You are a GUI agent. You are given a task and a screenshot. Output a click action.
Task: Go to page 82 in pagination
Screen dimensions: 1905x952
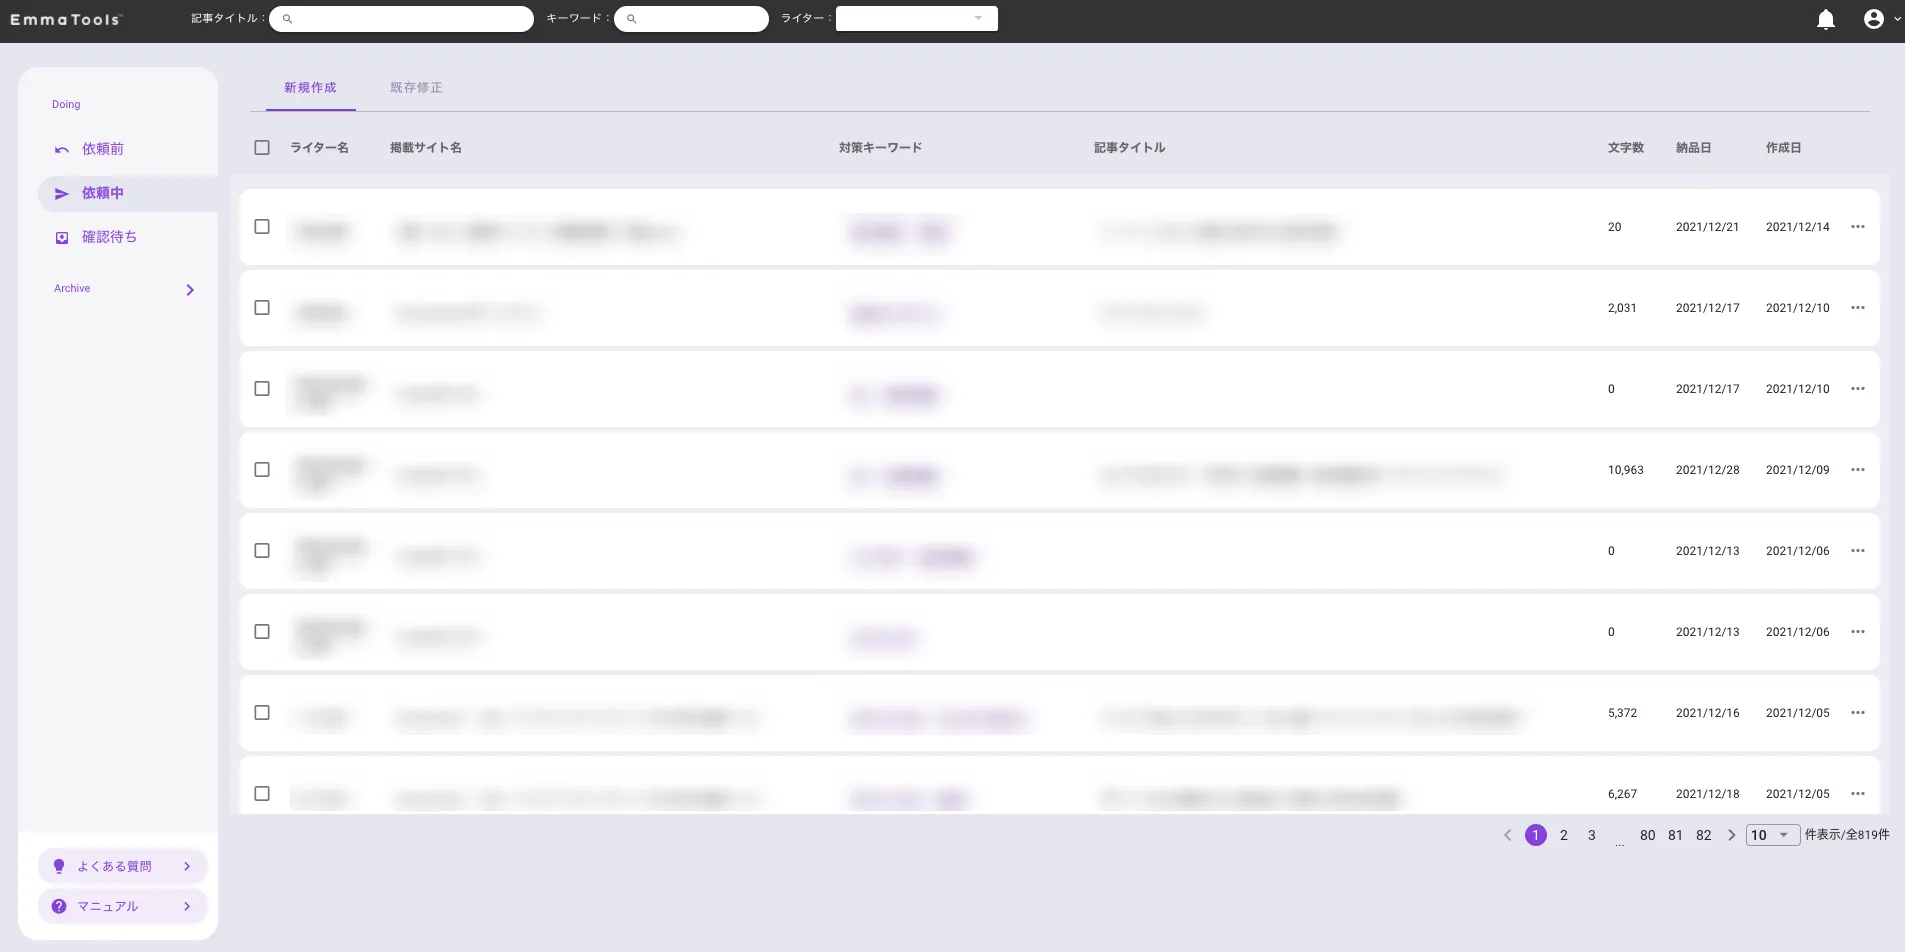pyautogui.click(x=1703, y=835)
